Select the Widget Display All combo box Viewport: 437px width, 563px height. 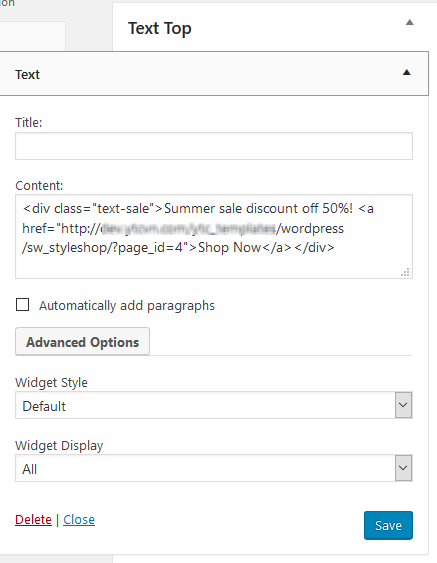214,468
